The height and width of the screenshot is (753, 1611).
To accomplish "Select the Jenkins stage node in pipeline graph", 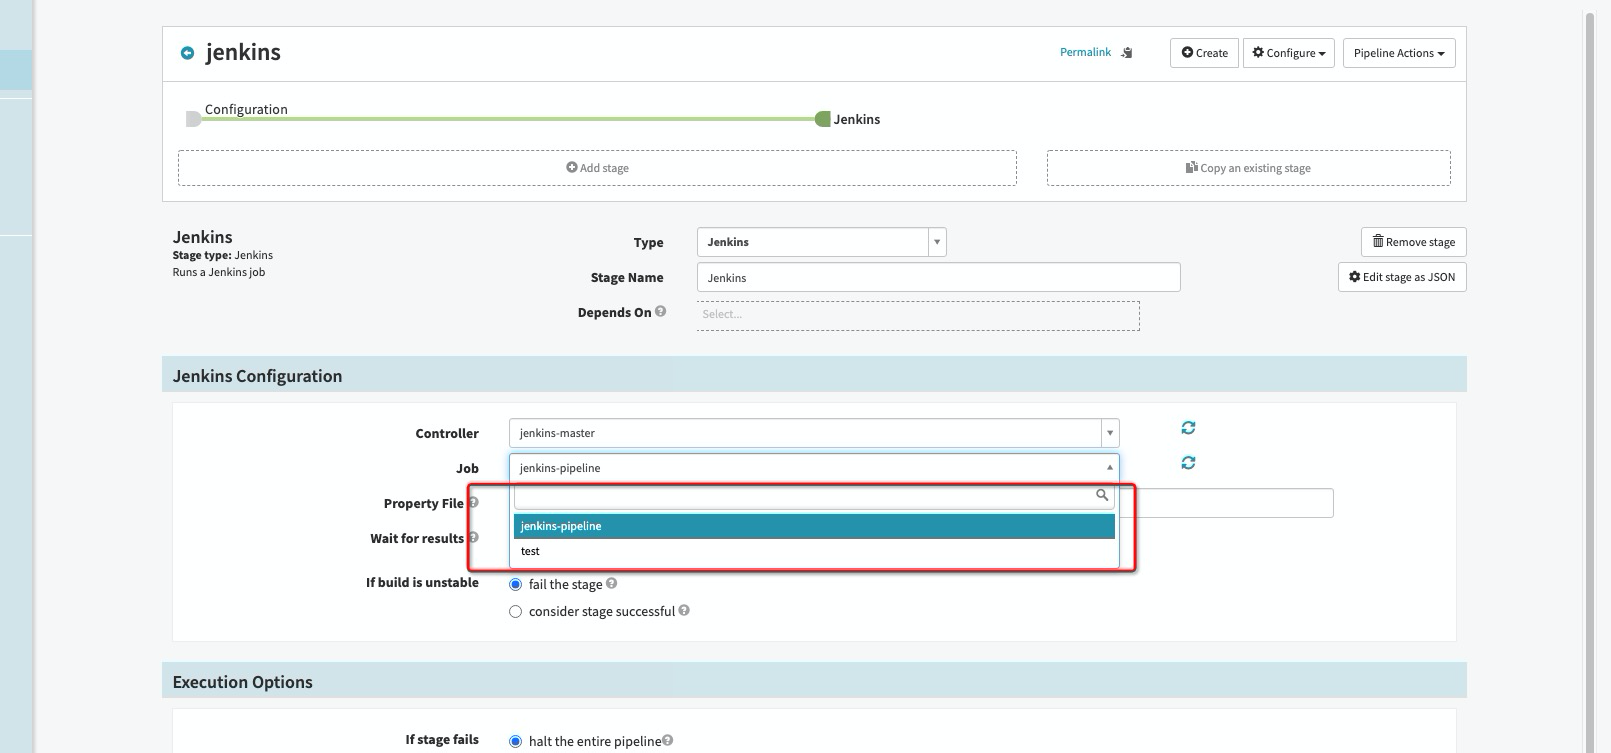I will [823, 119].
